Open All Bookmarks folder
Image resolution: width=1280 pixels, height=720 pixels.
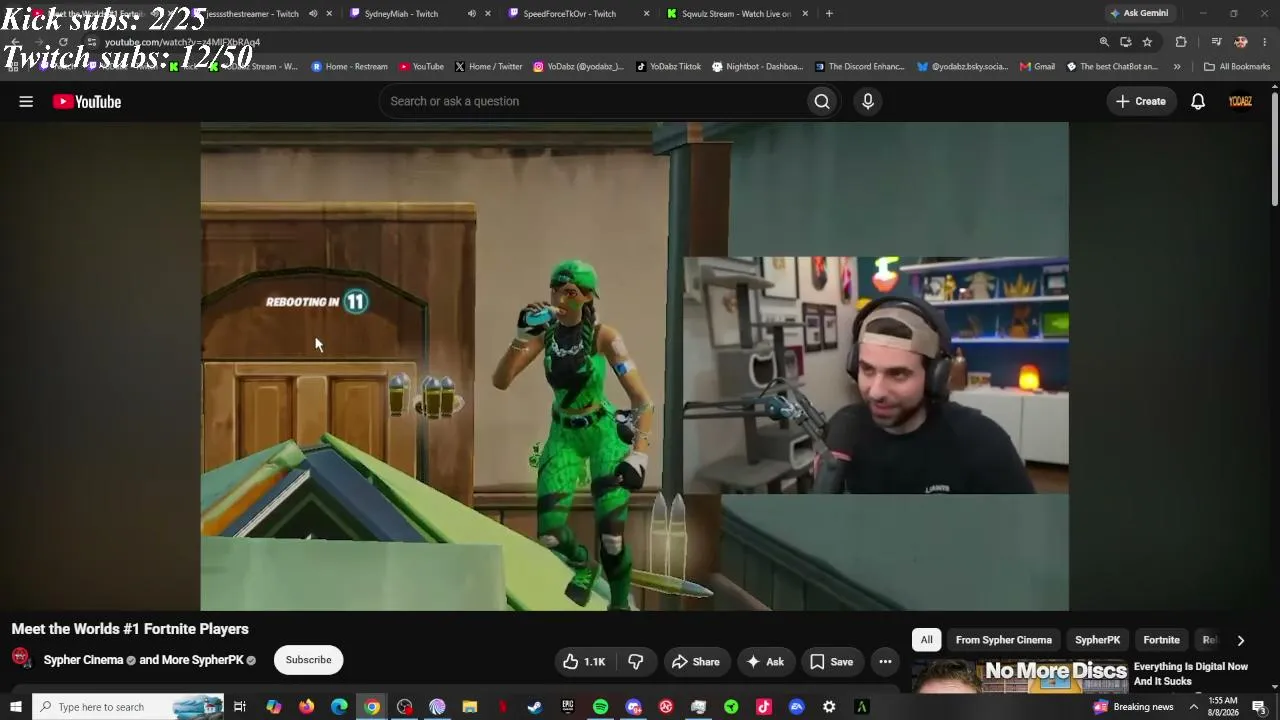click(1237, 67)
